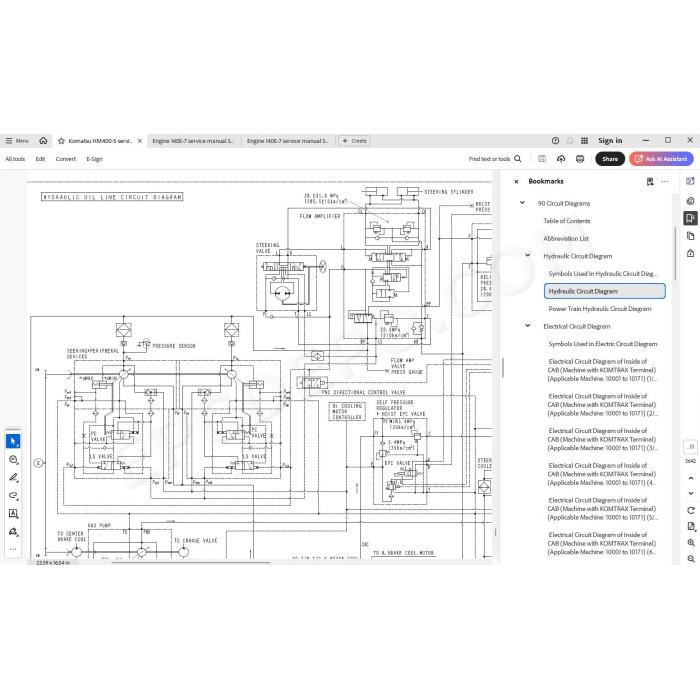Click the Ask AI Assistant button
The height and width of the screenshot is (700, 700).
tap(661, 159)
